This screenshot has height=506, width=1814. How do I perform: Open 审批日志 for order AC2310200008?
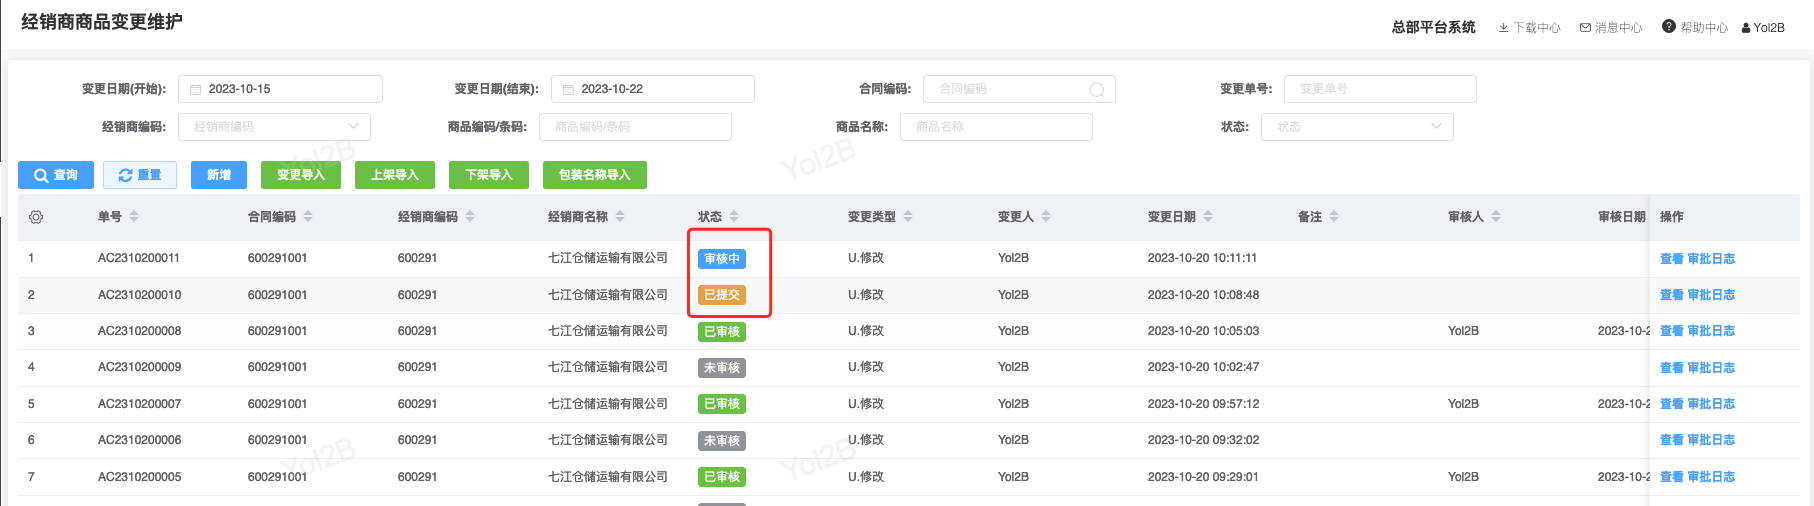coord(1711,331)
